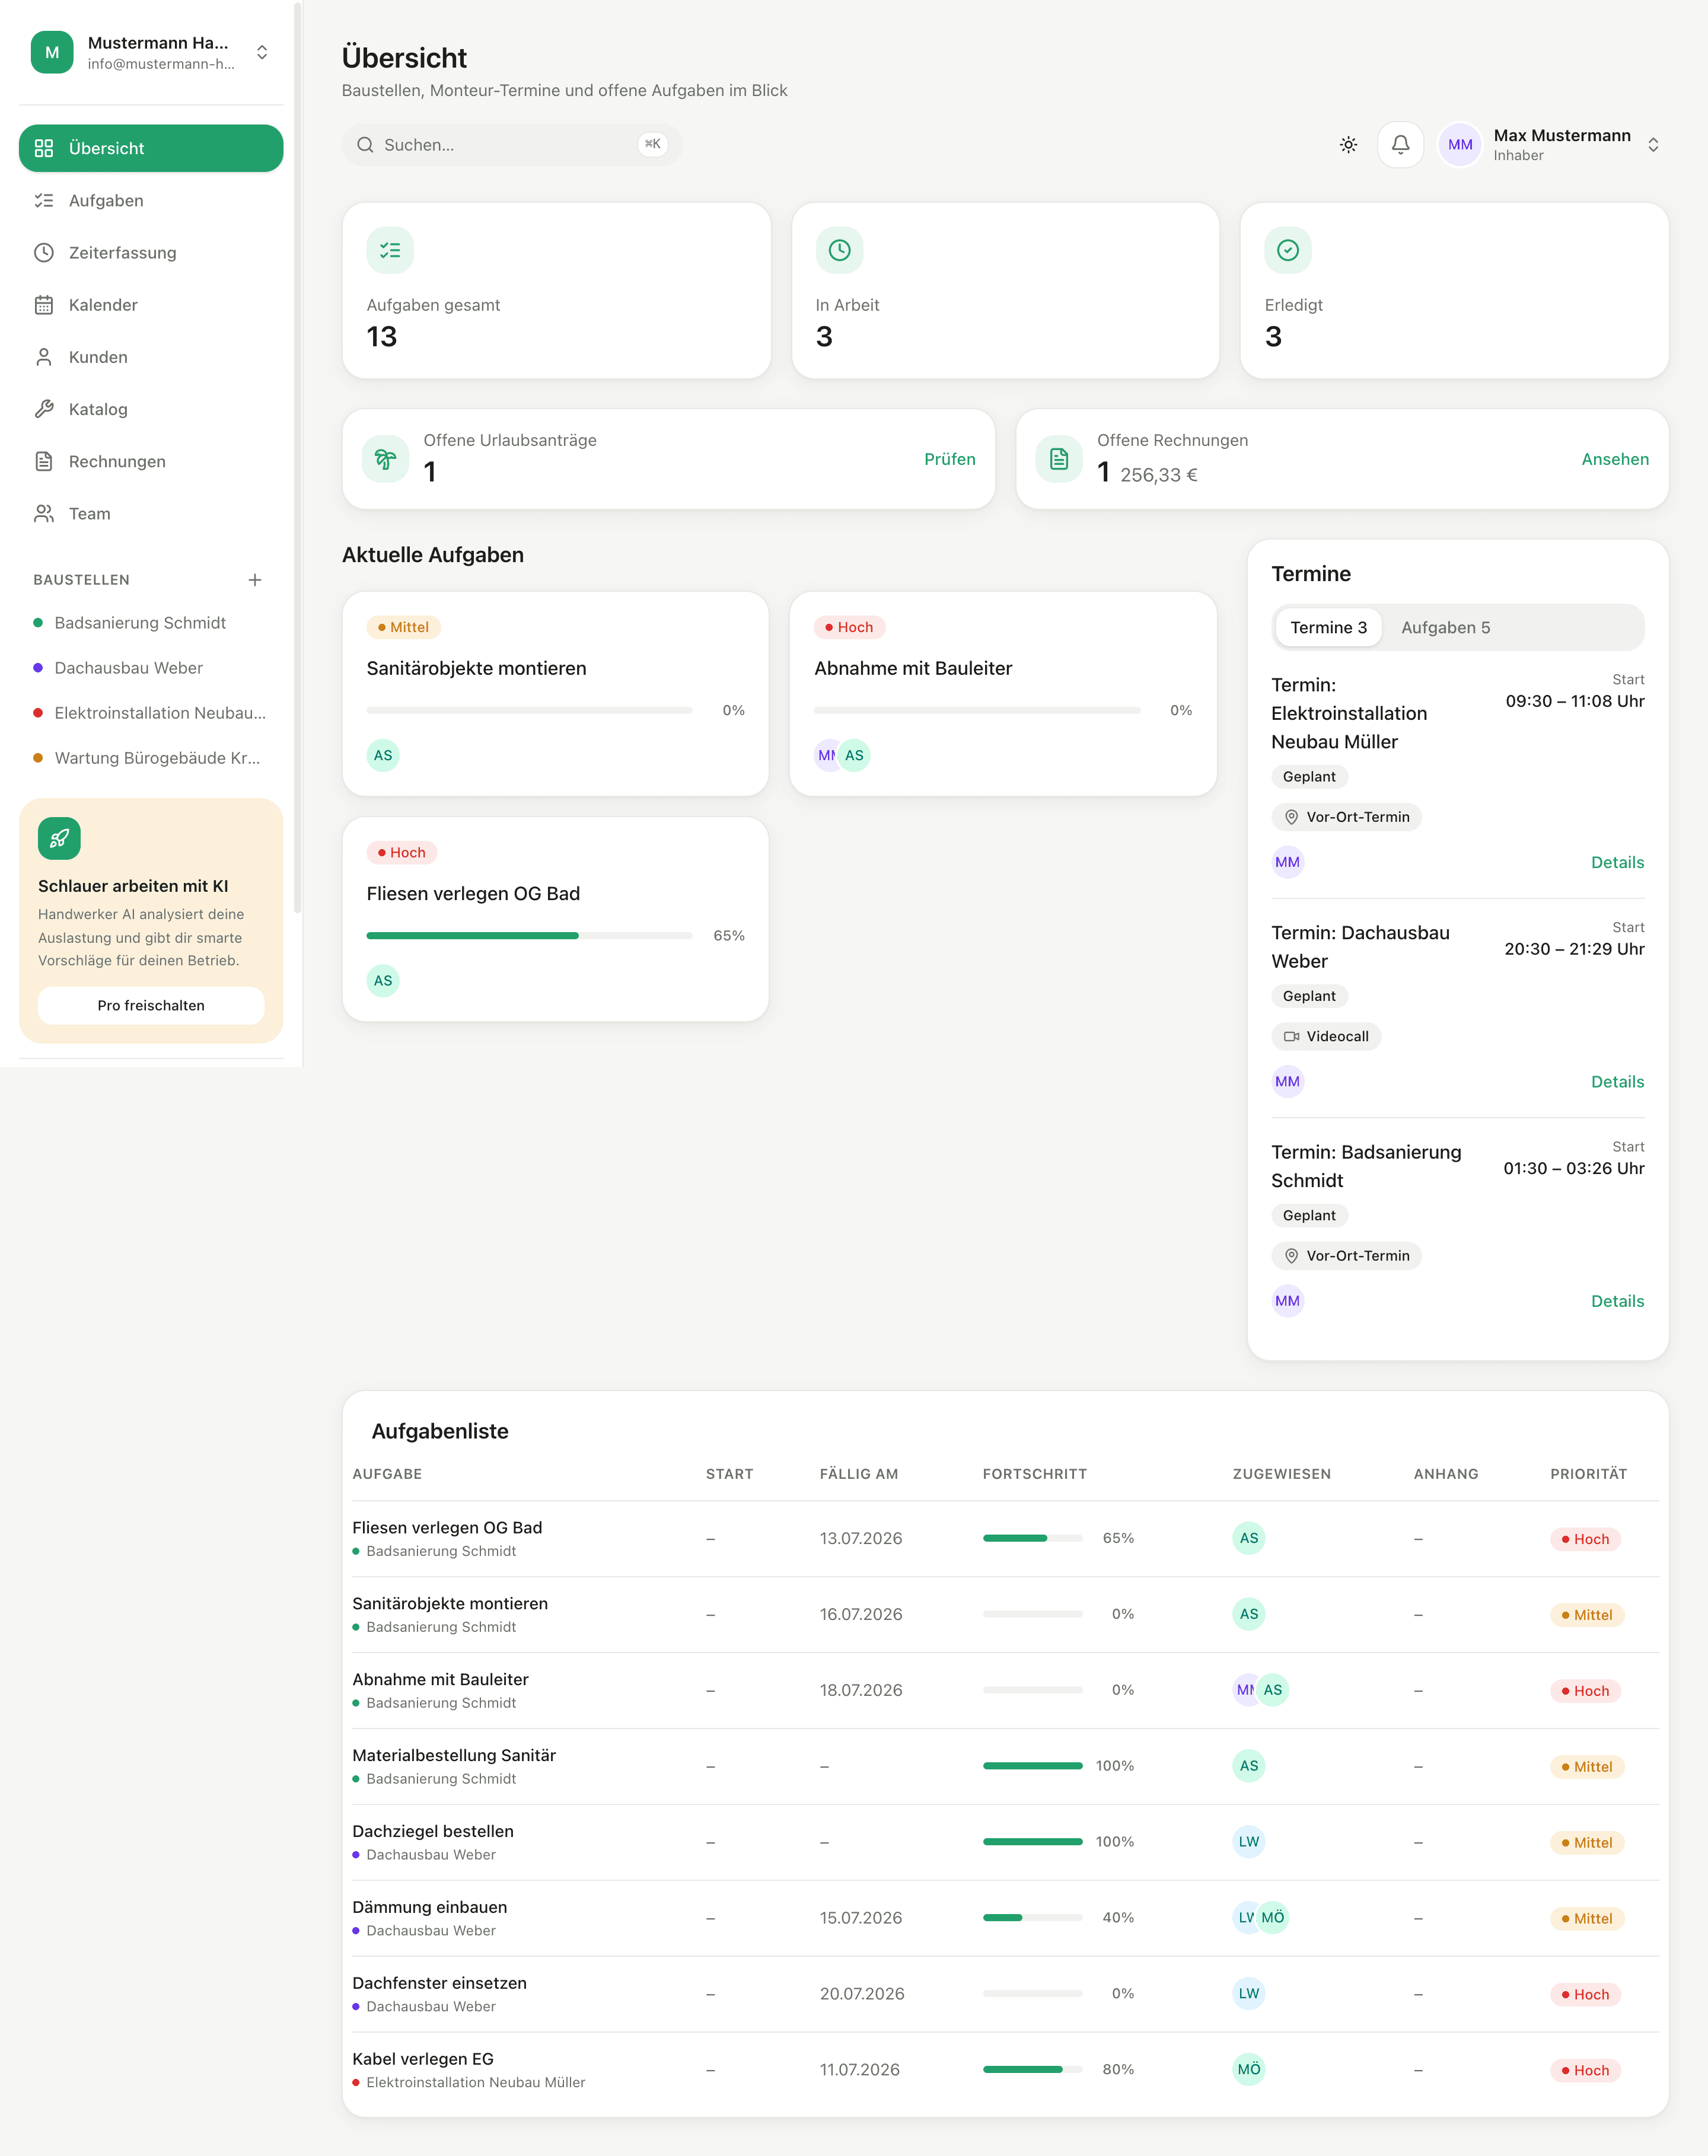Expand the Mustermann company switcher

tap(261, 52)
